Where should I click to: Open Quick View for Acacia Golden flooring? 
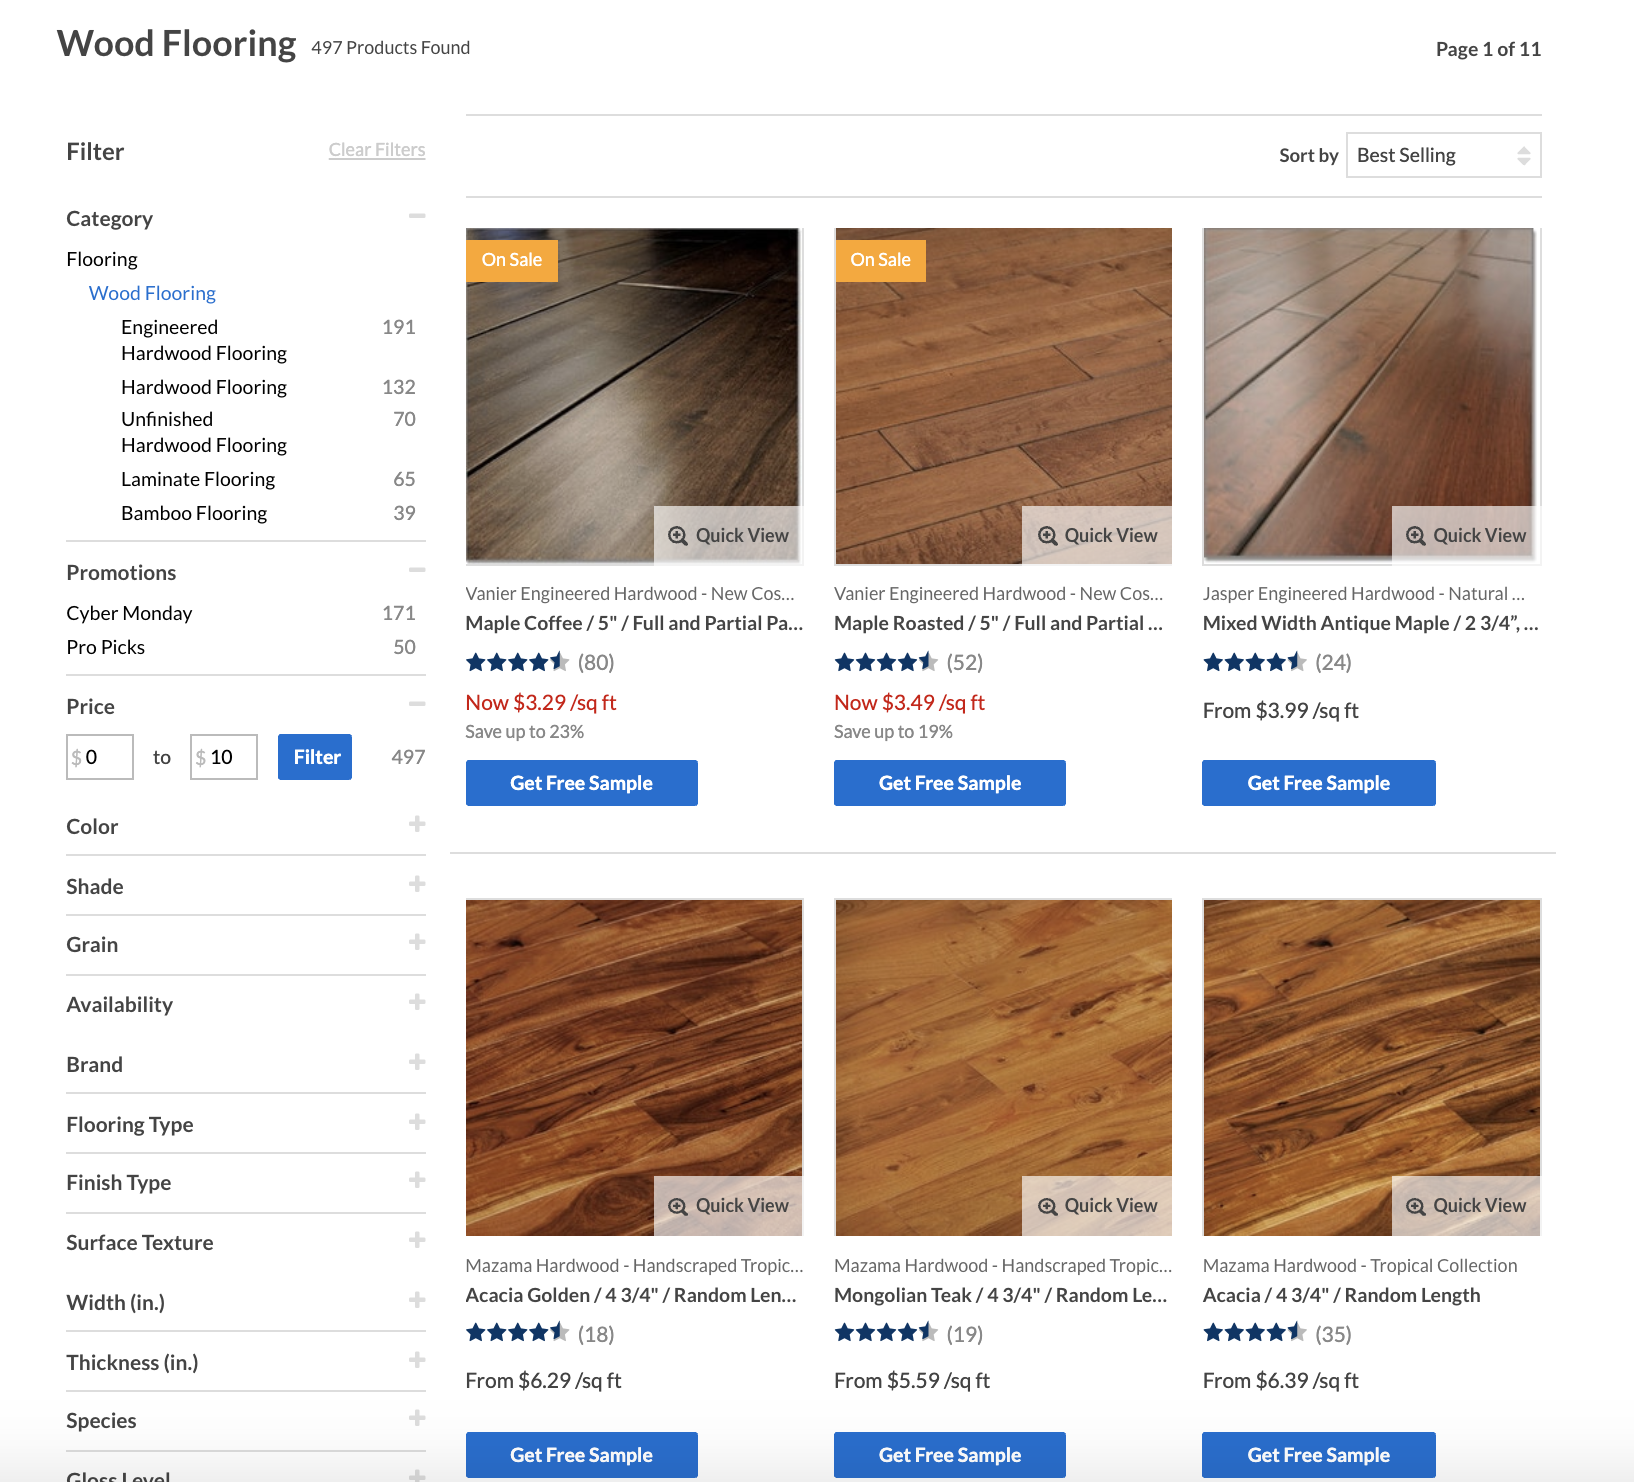pos(729,1205)
